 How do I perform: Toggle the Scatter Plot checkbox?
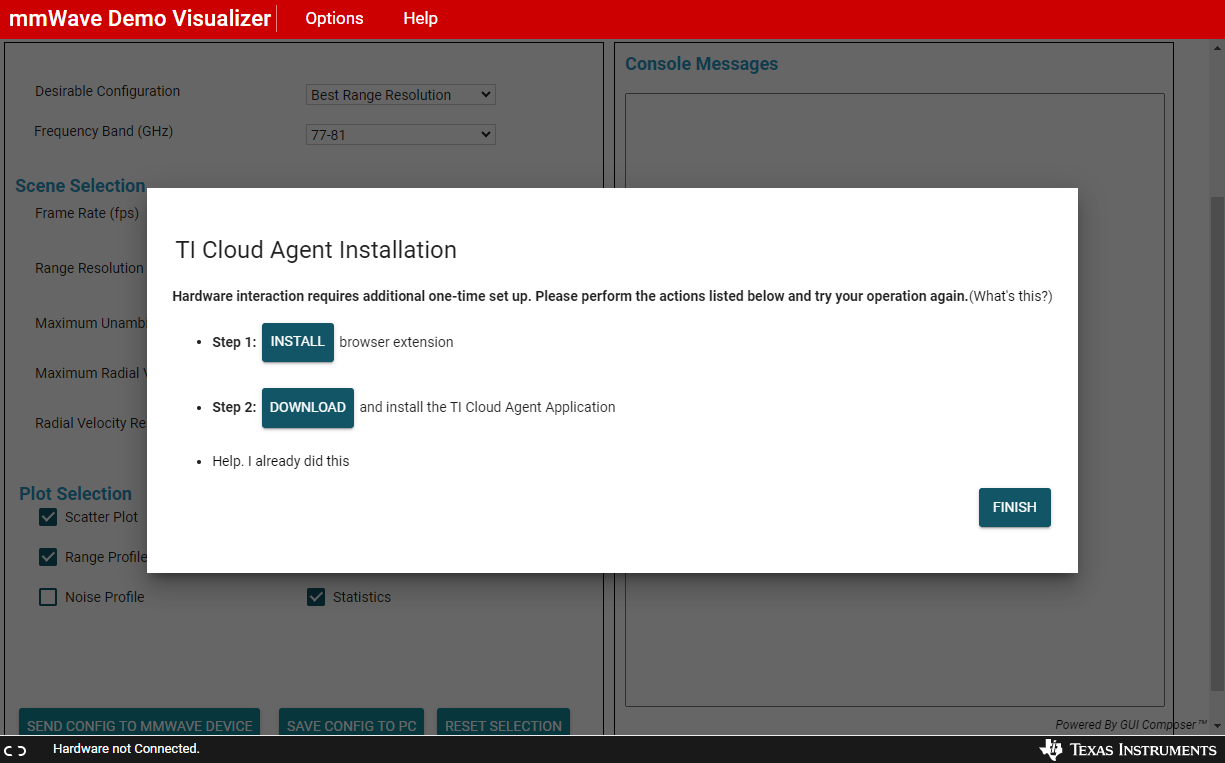(x=48, y=517)
